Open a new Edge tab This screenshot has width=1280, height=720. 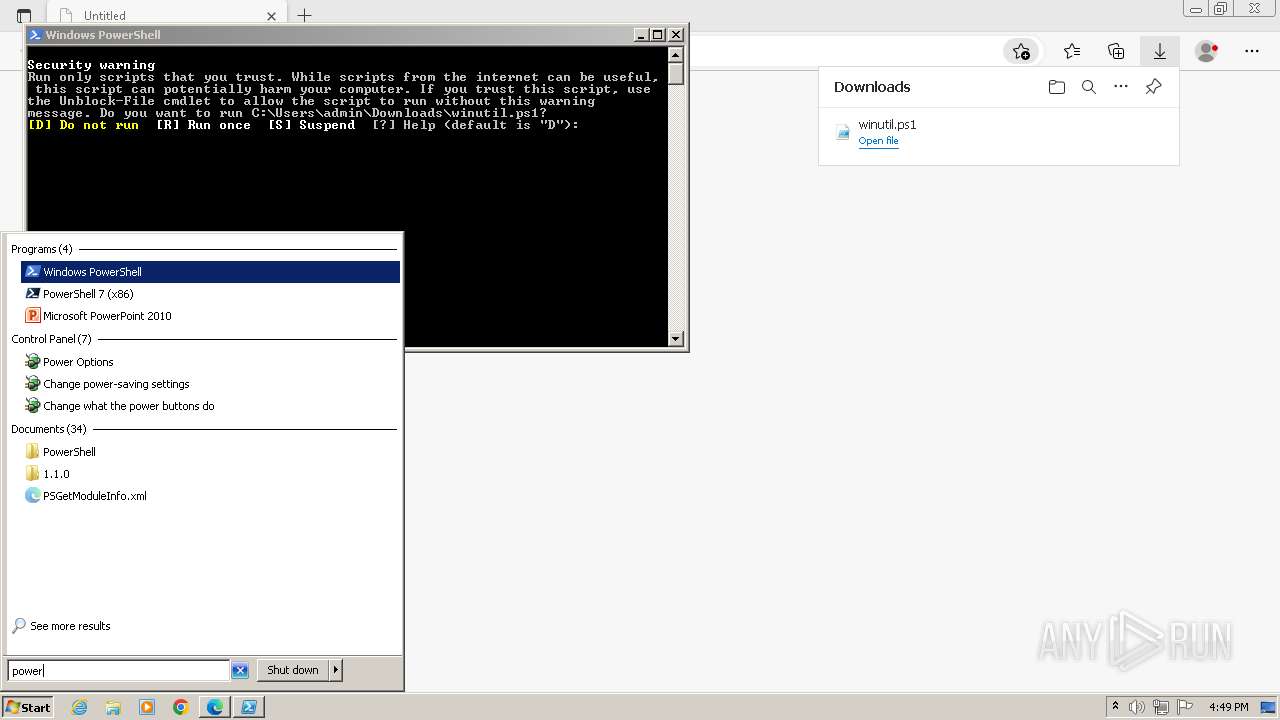(x=305, y=15)
